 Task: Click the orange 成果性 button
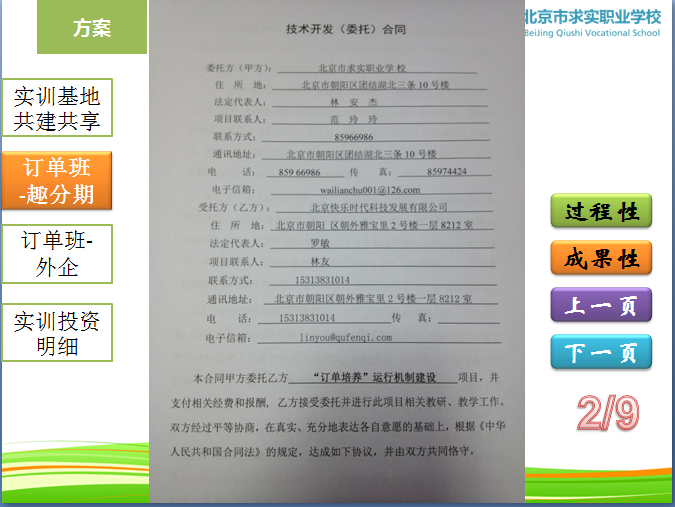click(601, 258)
